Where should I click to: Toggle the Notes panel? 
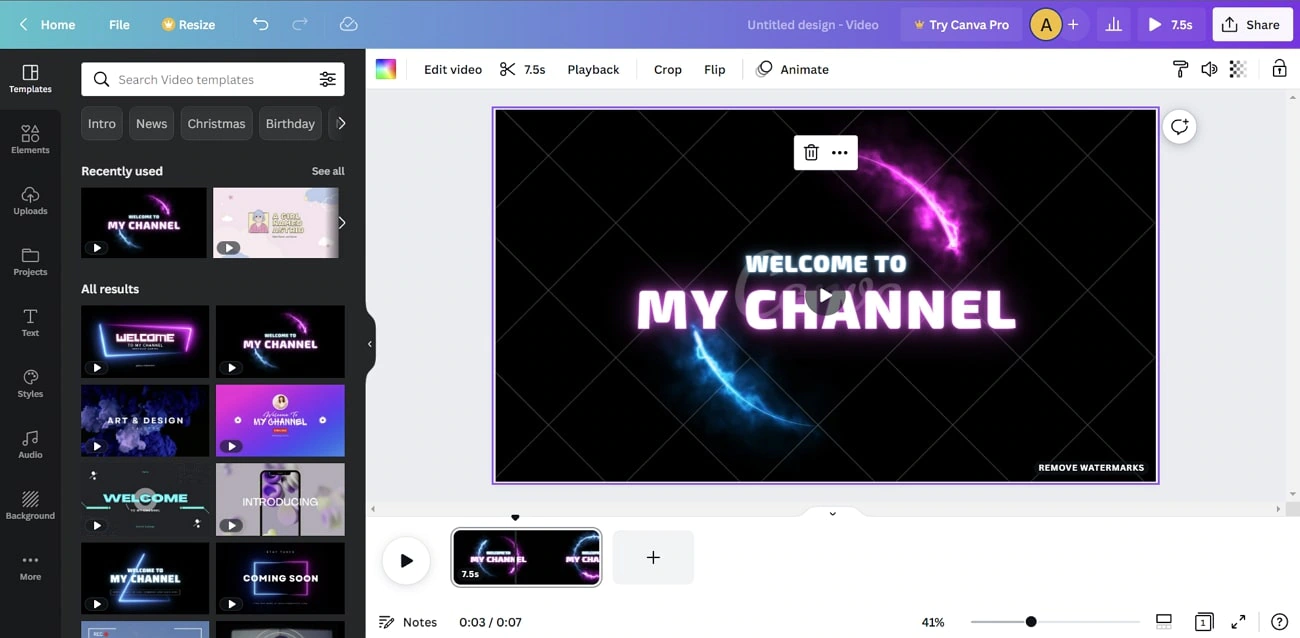(x=408, y=622)
